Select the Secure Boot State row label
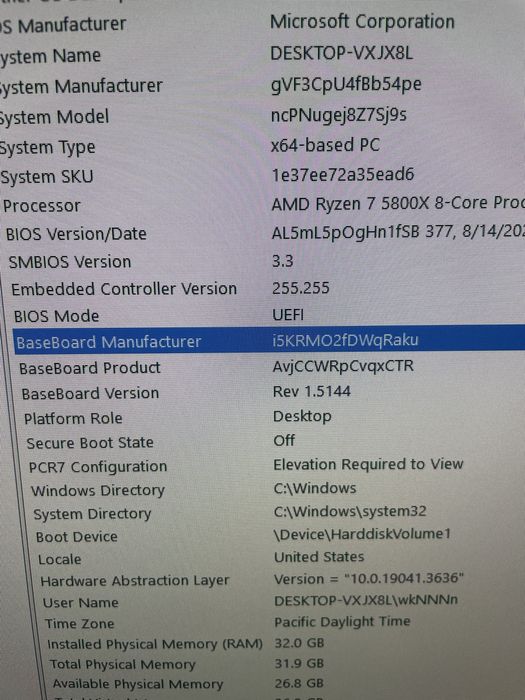 click(90, 443)
